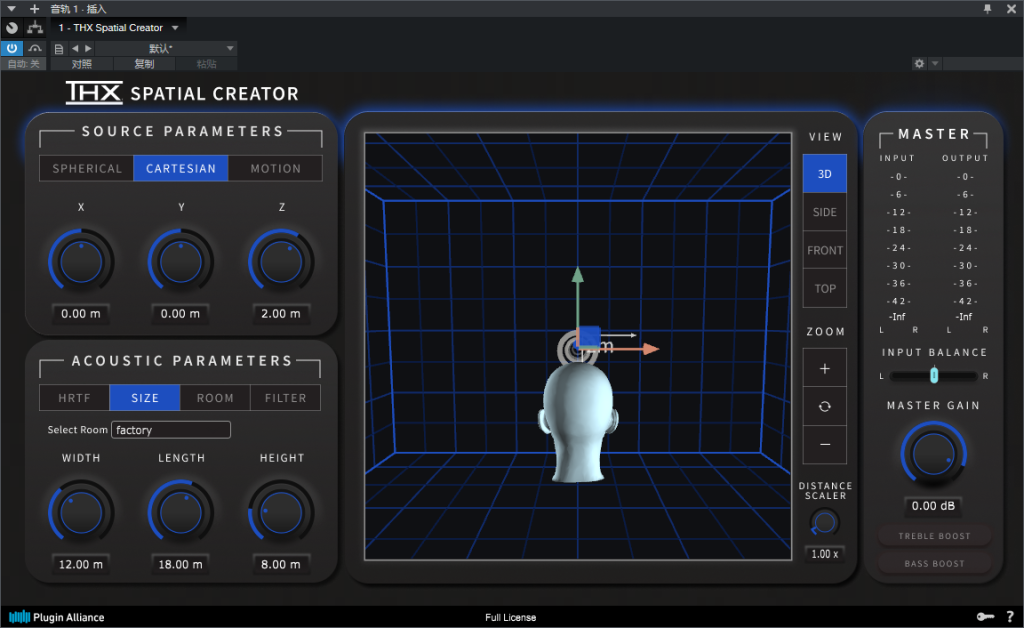Screen dimensions: 1024x628
Task: Open the channel routing tree icon
Action: 35,27
